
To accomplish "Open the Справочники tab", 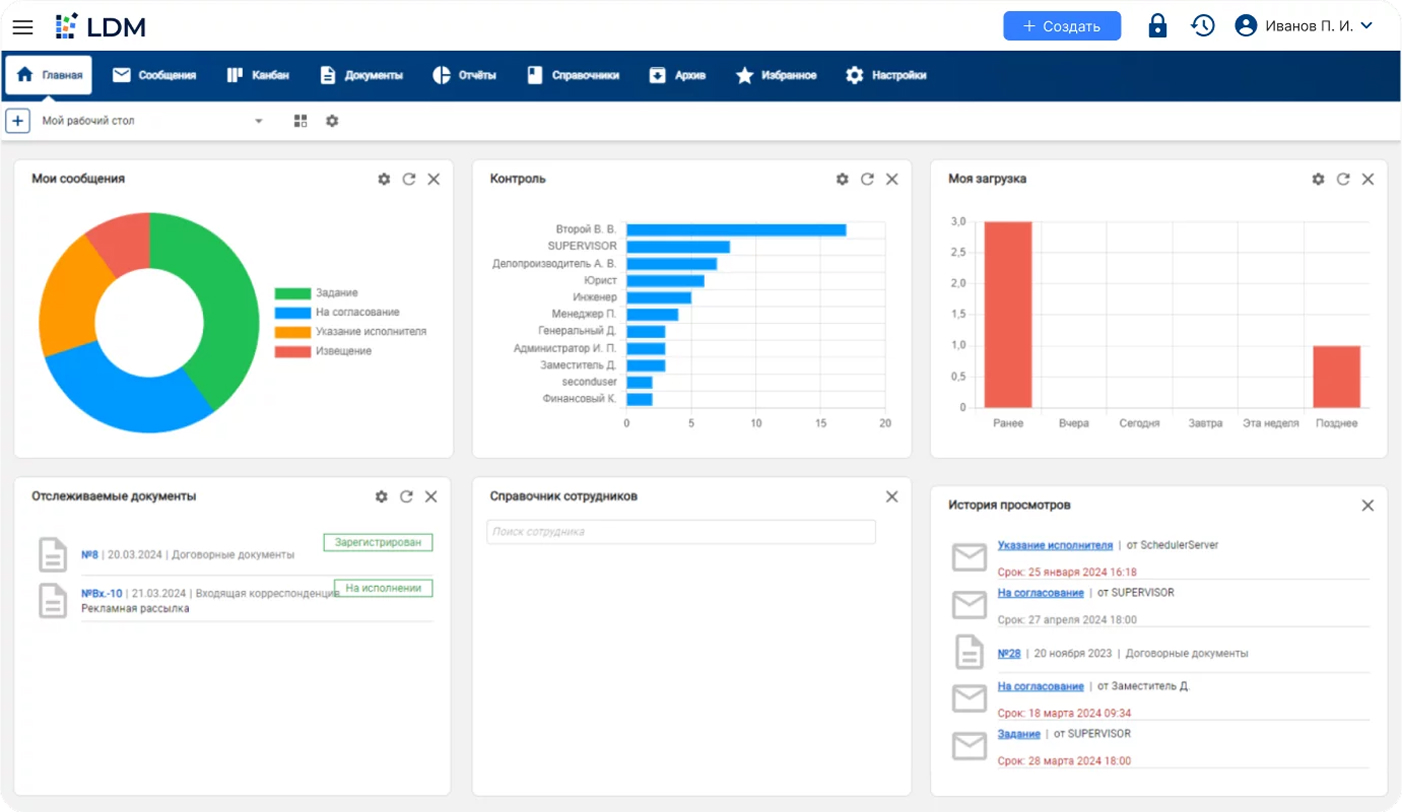I will (573, 75).
